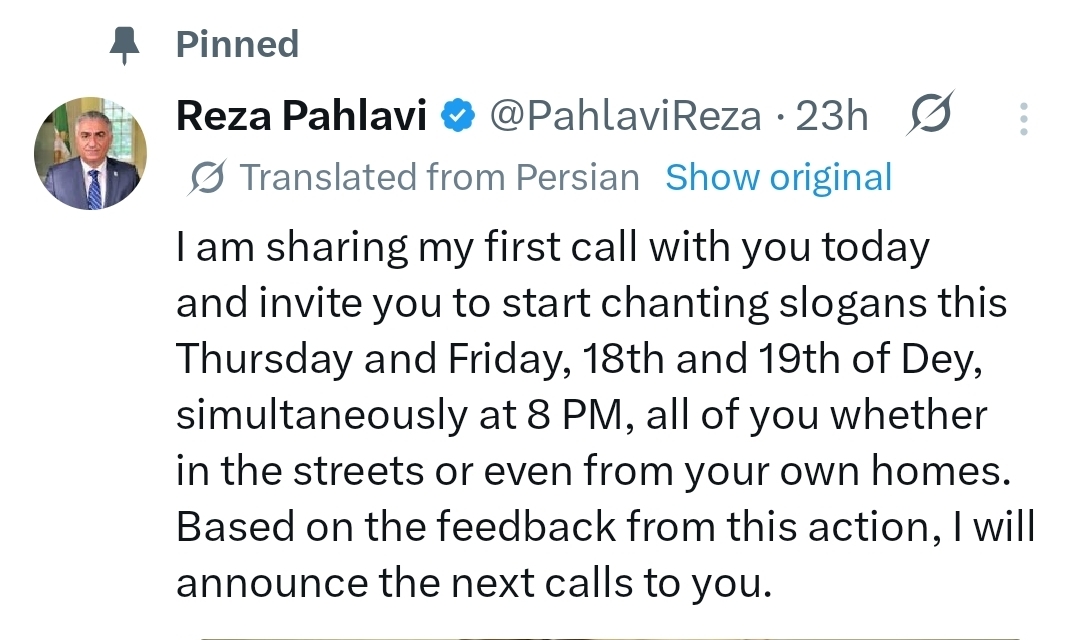Open the Reza Pahlavi display name
The height and width of the screenshot is (640, 1080).
point(302,117)
